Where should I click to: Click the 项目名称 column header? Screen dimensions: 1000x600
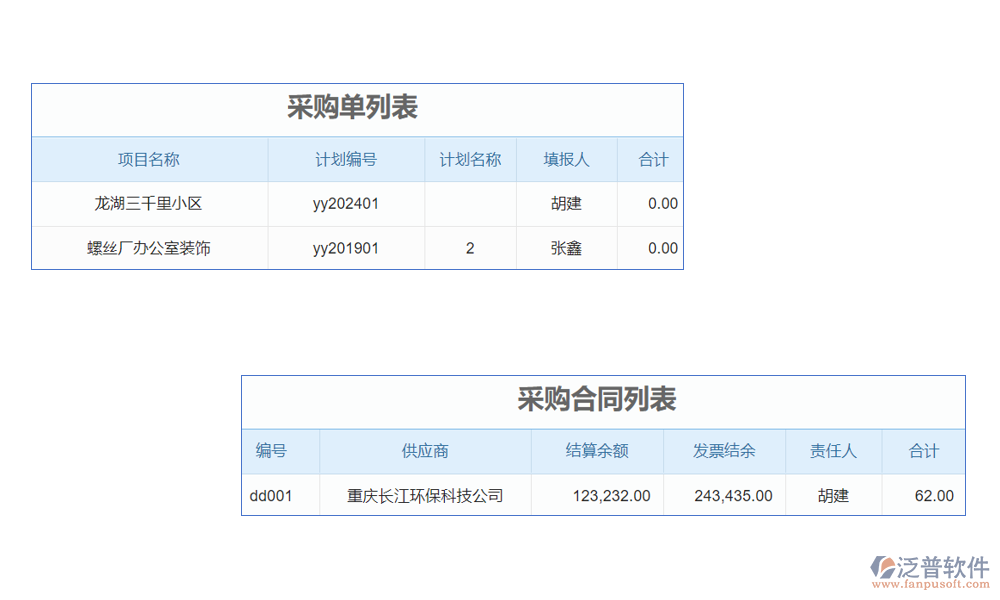(149, 159)
